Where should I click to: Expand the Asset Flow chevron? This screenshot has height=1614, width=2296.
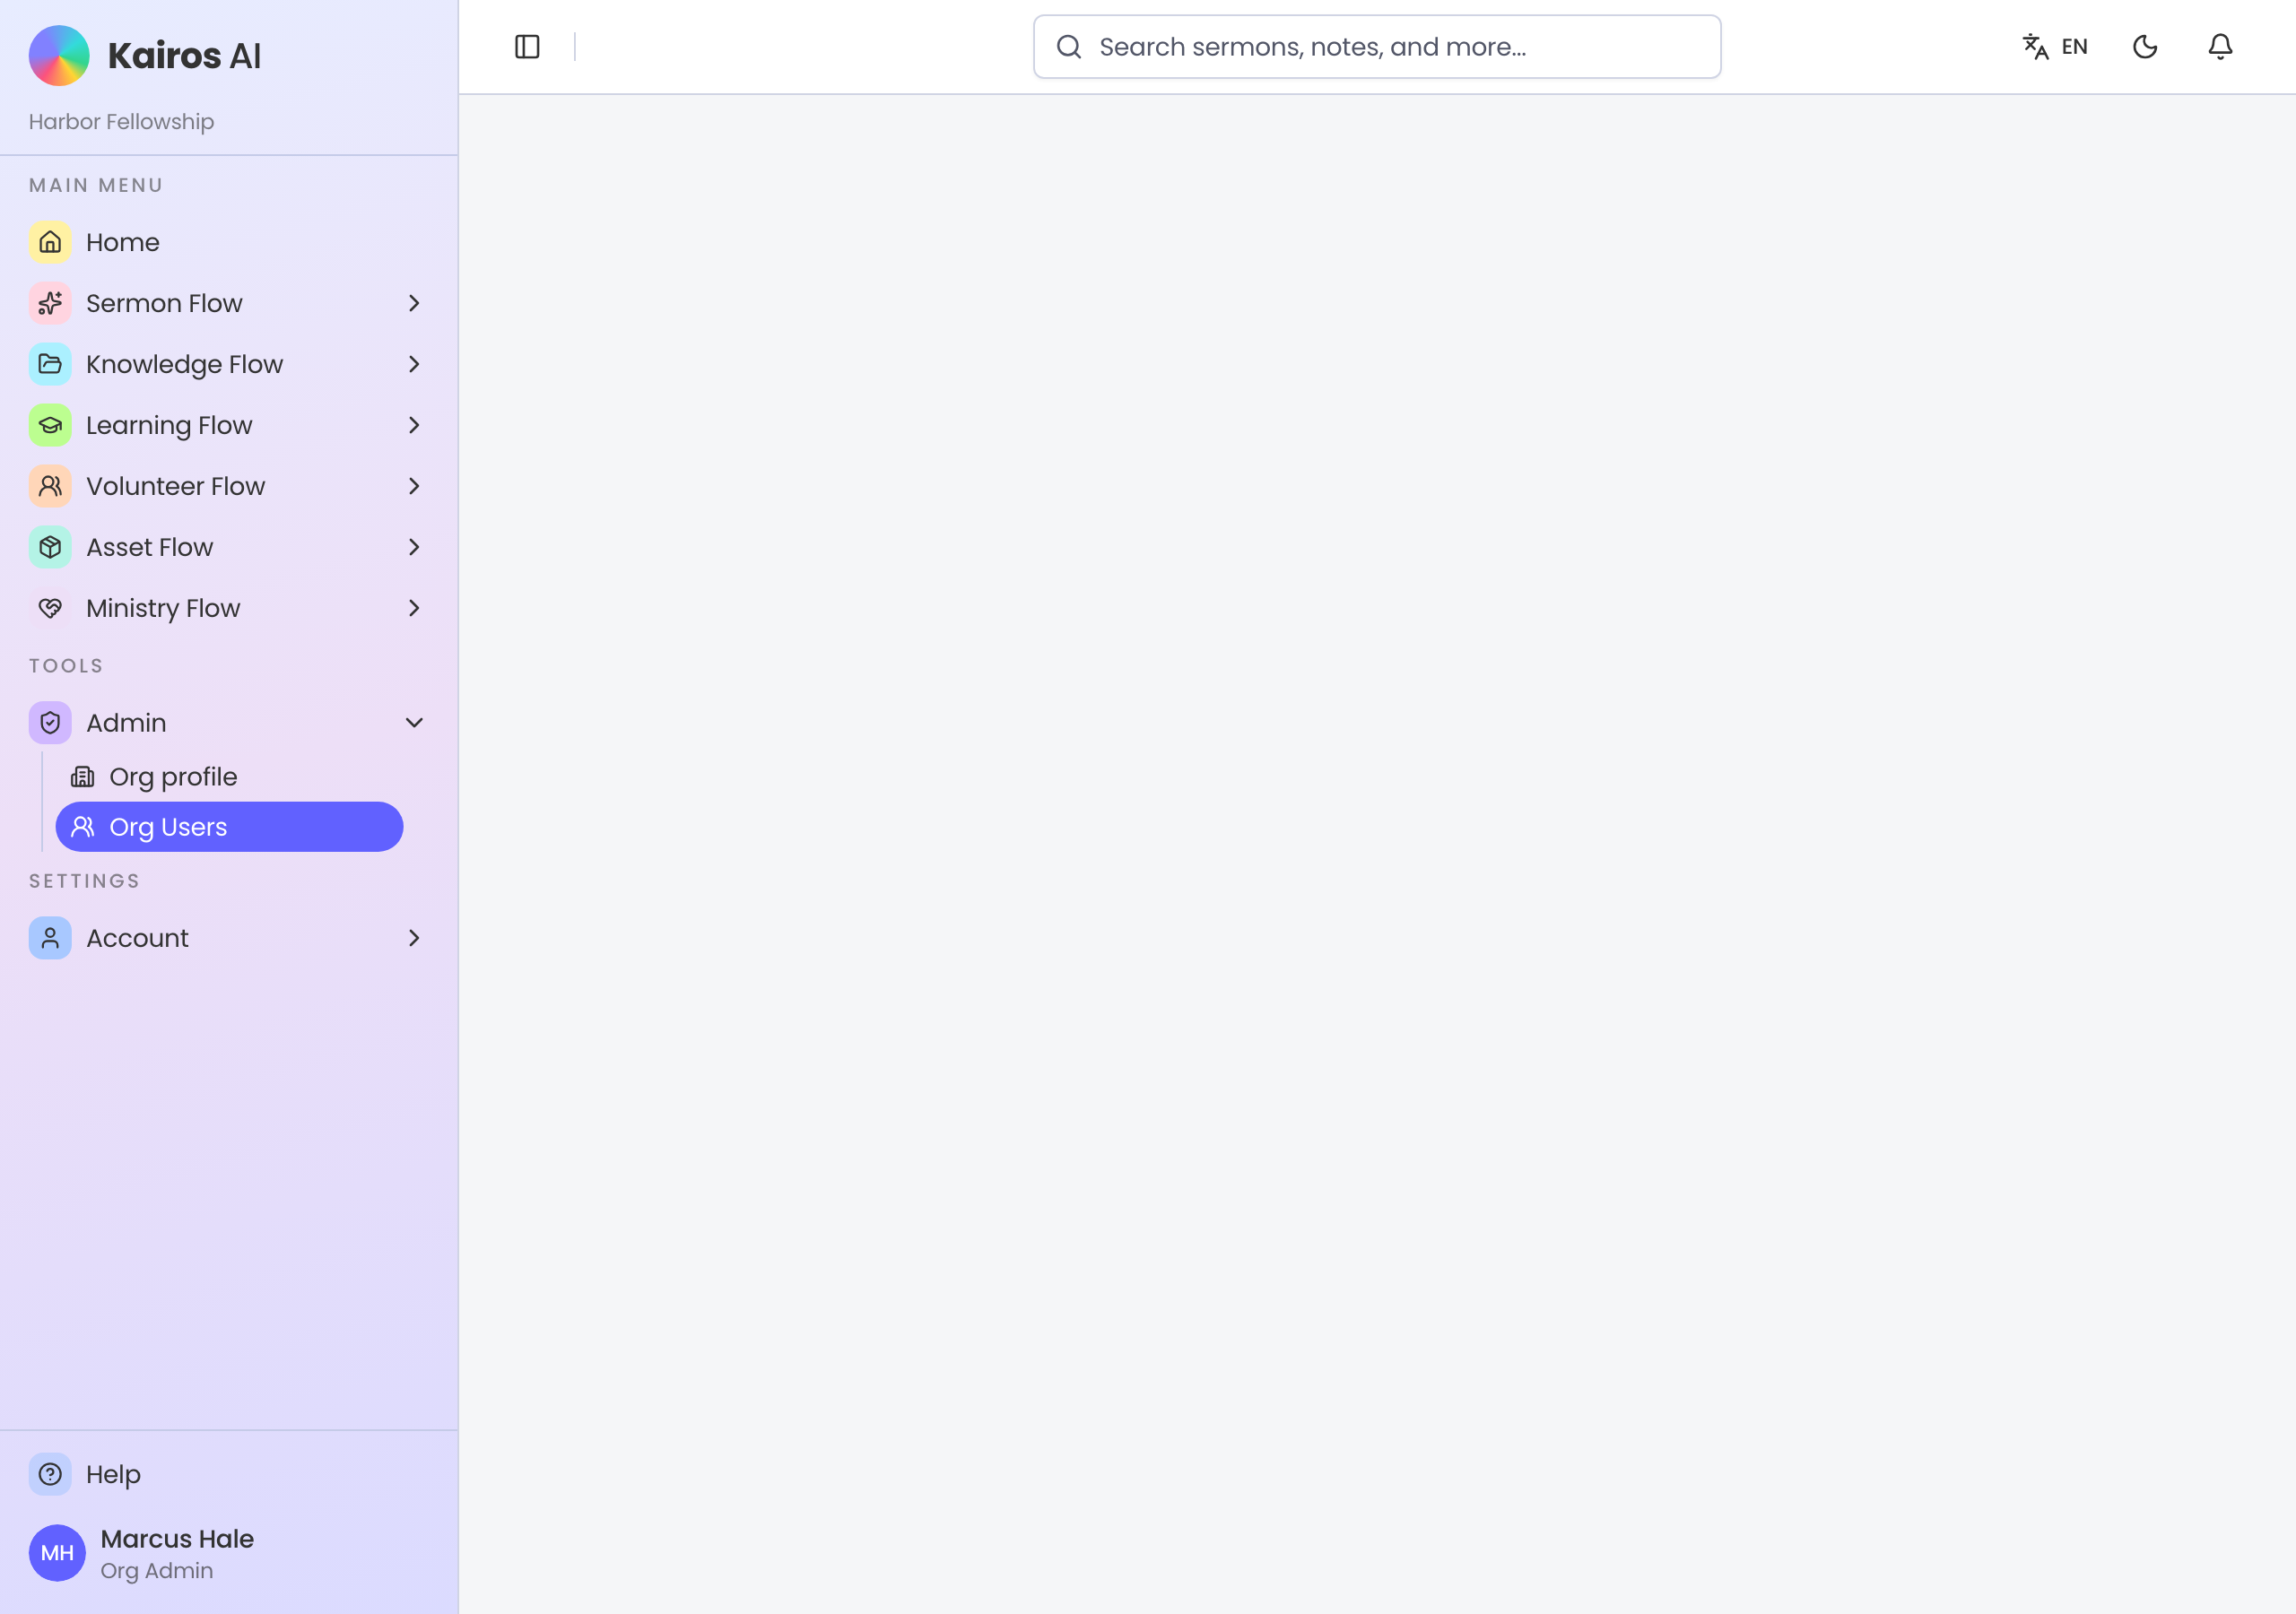coord(414,548)
